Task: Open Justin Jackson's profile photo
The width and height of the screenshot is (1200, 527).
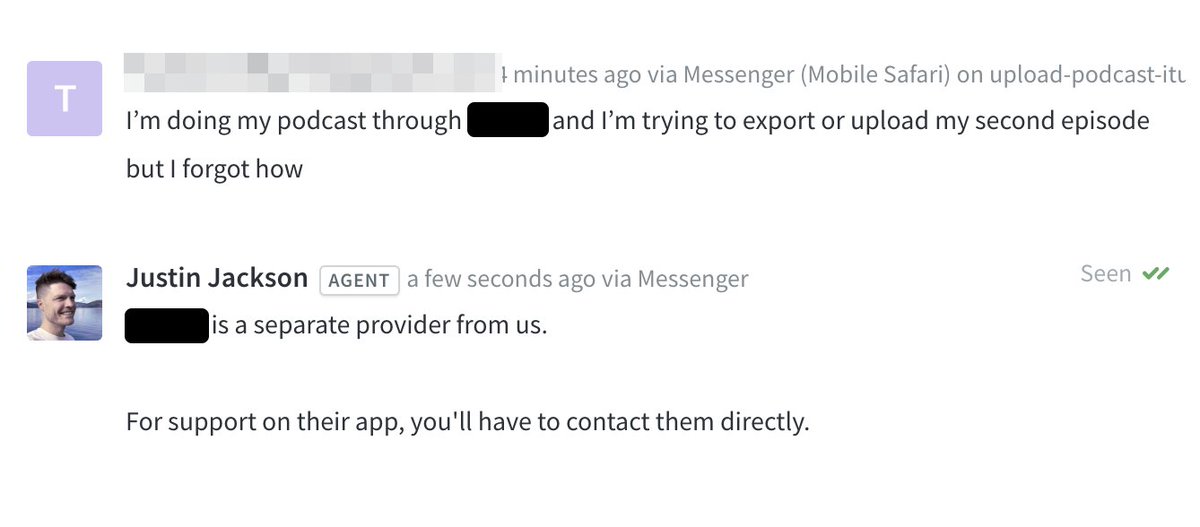Action: (64, 302)
